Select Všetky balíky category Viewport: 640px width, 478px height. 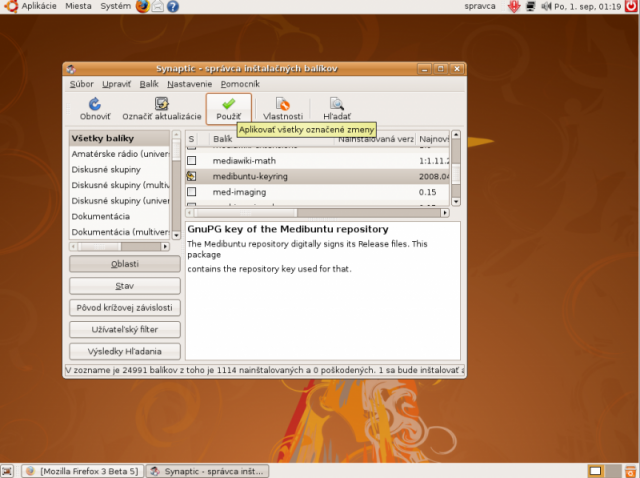(120, 138)
